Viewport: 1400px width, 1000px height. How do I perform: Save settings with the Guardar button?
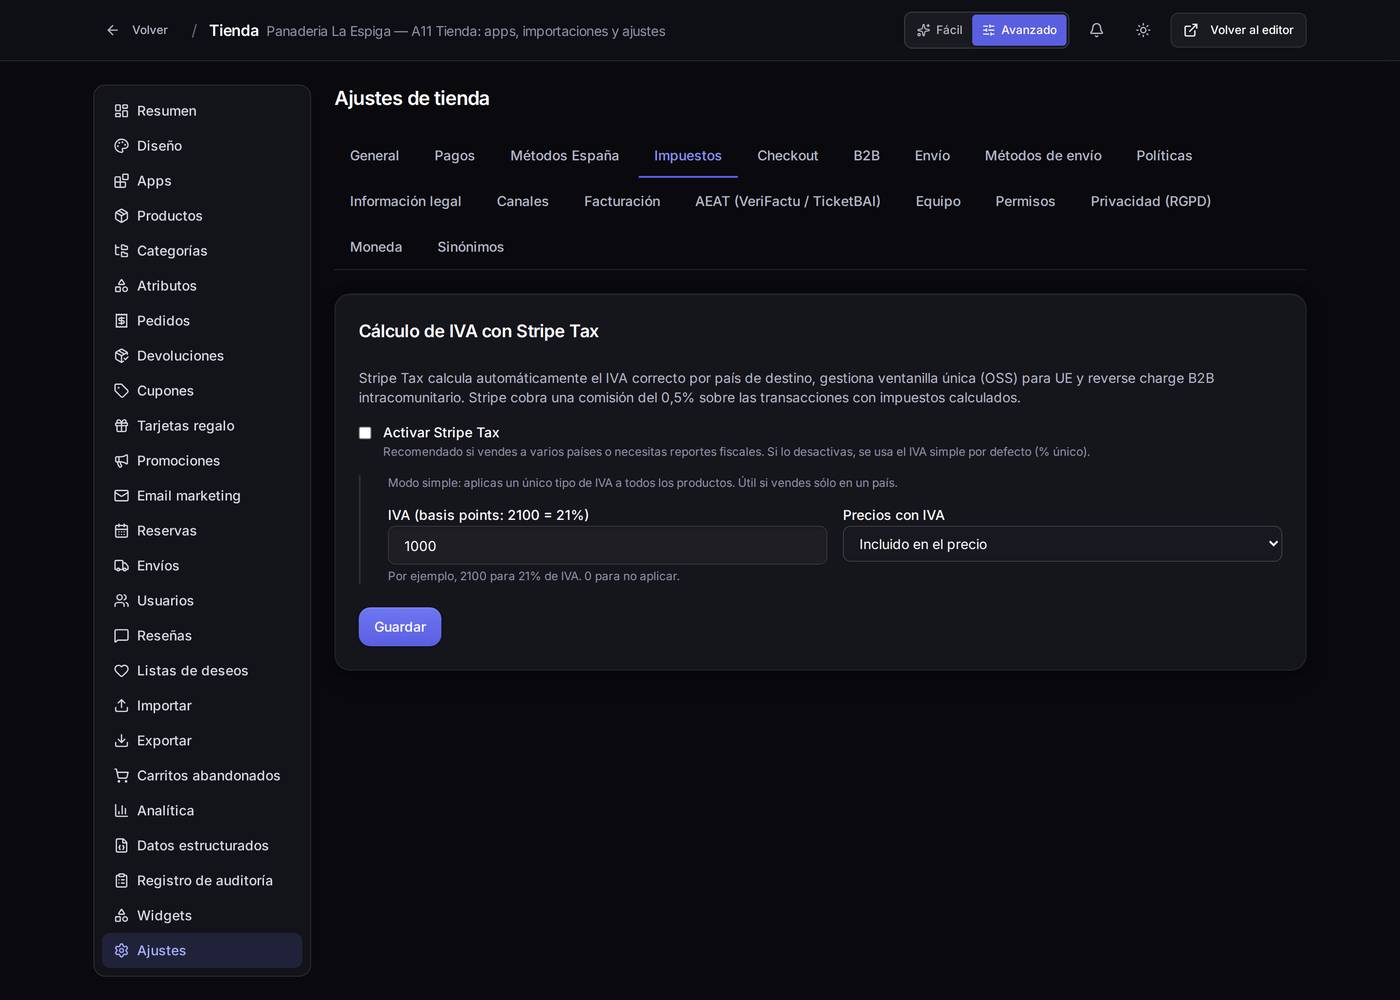click(400, 627)
